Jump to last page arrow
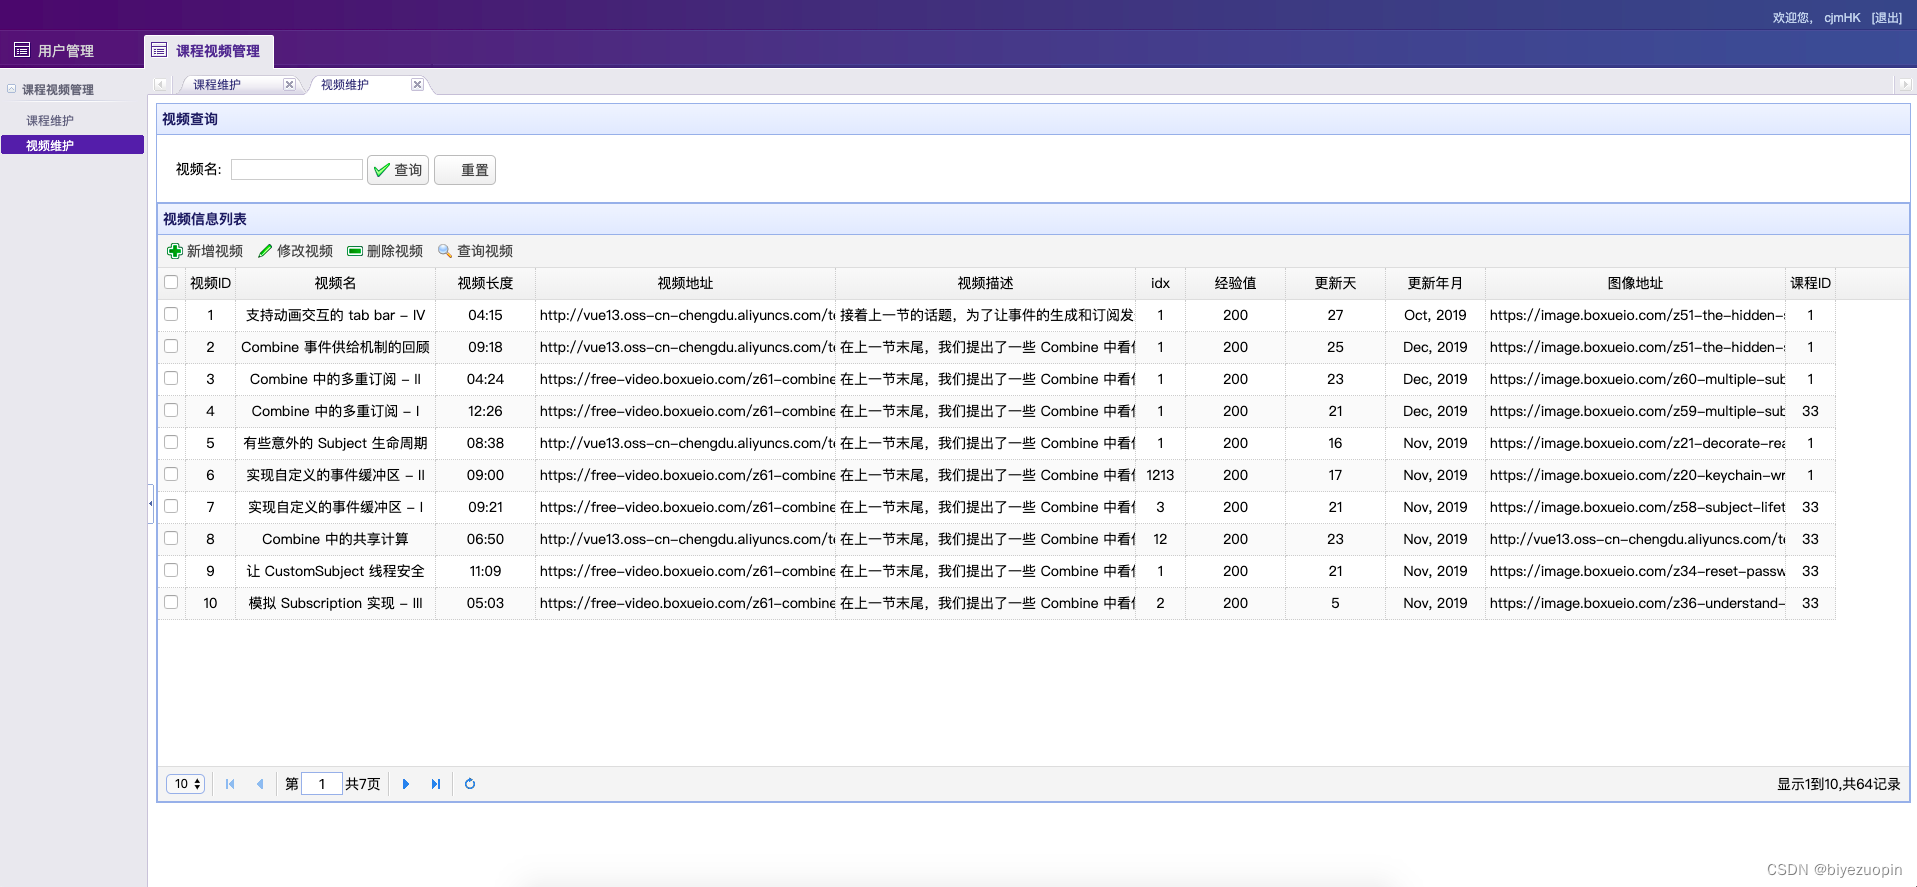 (435, 784)
